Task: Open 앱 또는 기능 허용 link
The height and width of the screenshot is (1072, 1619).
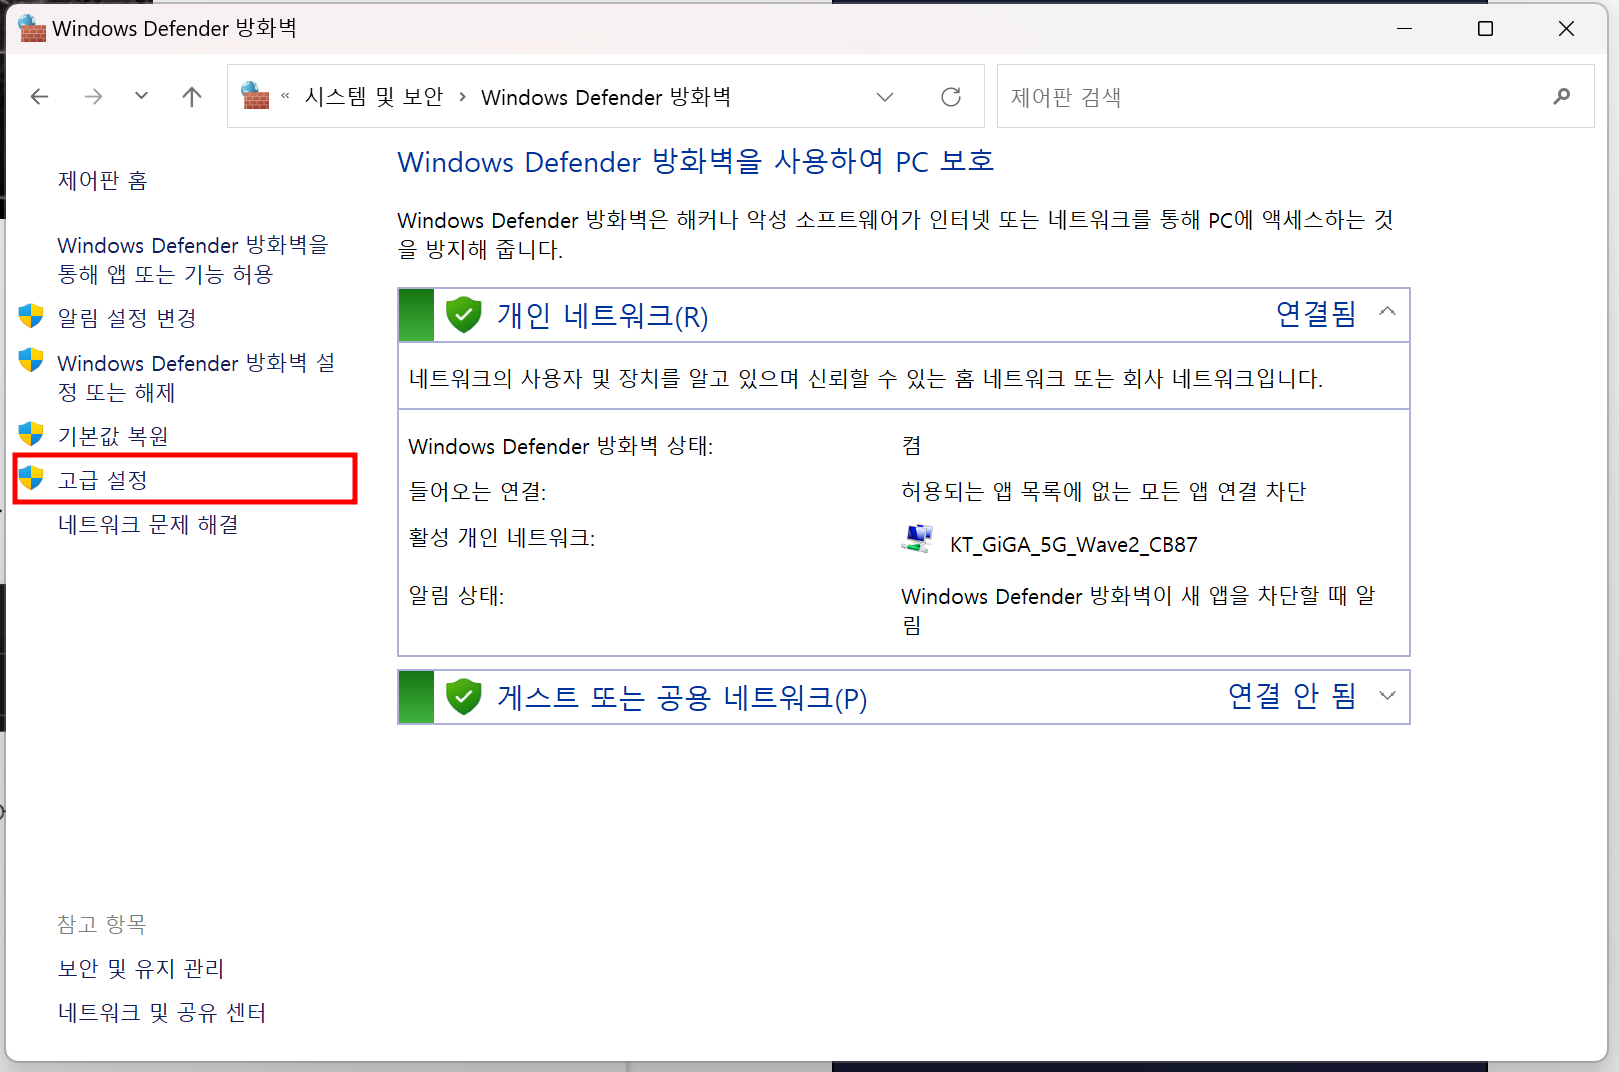Action: point(193,259)
